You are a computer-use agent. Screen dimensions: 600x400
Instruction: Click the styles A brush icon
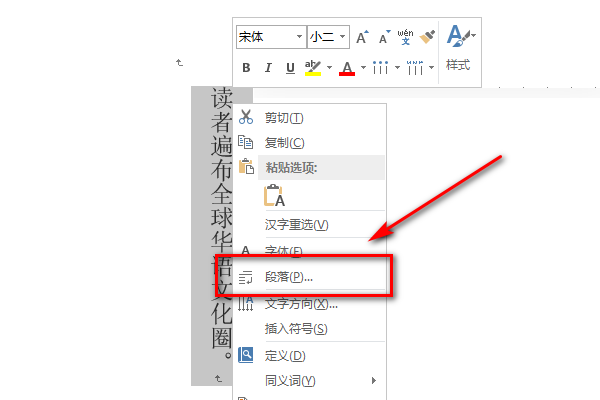(460, 36)
